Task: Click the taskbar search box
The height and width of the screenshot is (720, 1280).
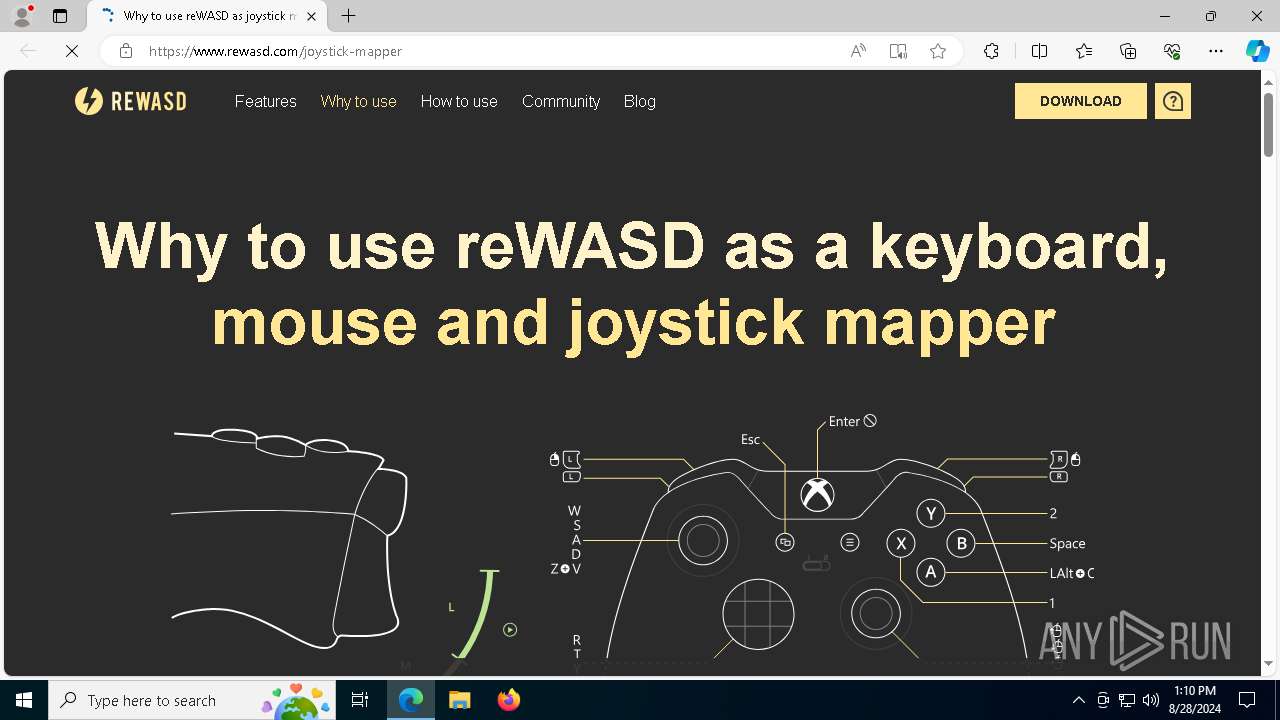Action: tap(192, 700)
